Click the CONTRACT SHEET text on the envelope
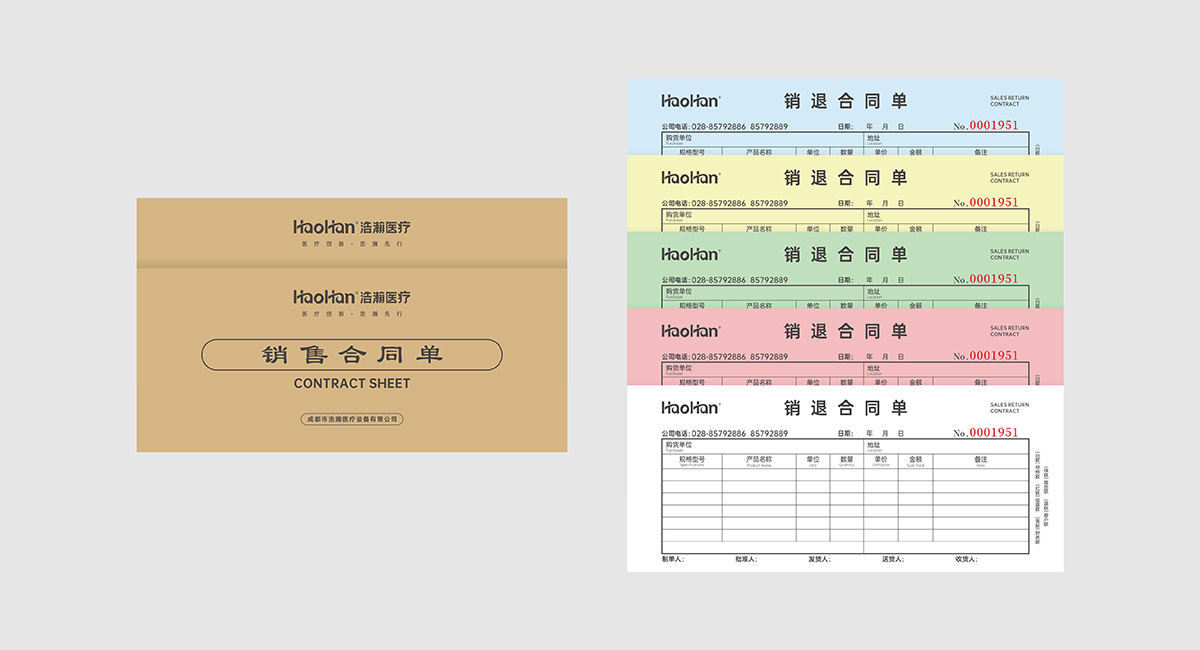Viewport: 1200px width, 650px height. (x=352, y=383)
